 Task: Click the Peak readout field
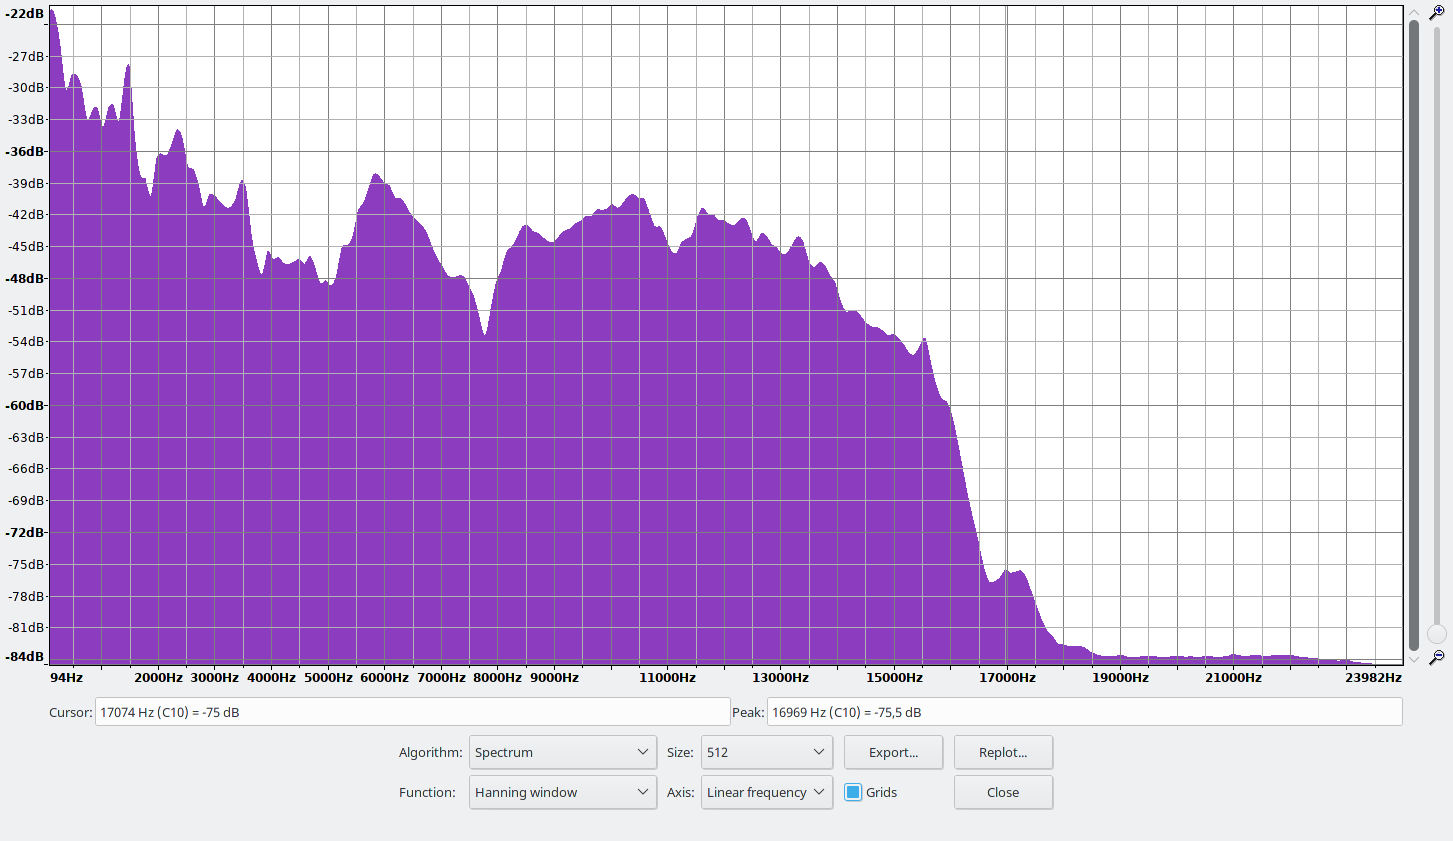[x=1084, y=712]
